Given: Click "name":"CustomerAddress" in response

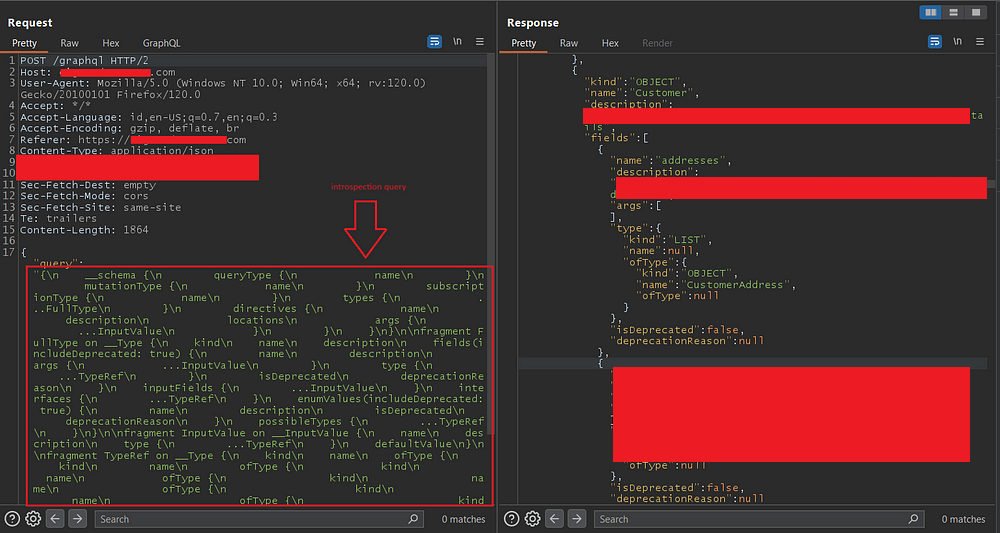Looking at the screenshot, I should click(x=716, y=285).
